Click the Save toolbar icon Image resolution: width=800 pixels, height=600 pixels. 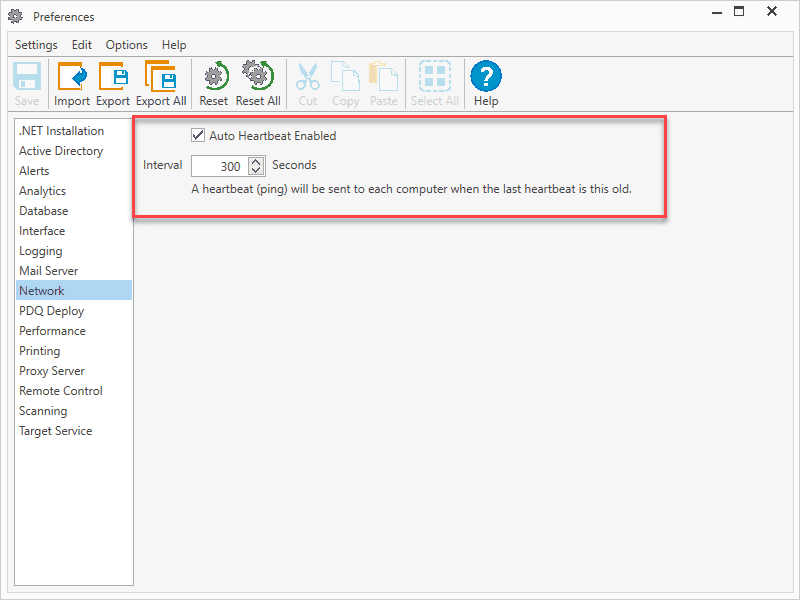coord(27,77)
